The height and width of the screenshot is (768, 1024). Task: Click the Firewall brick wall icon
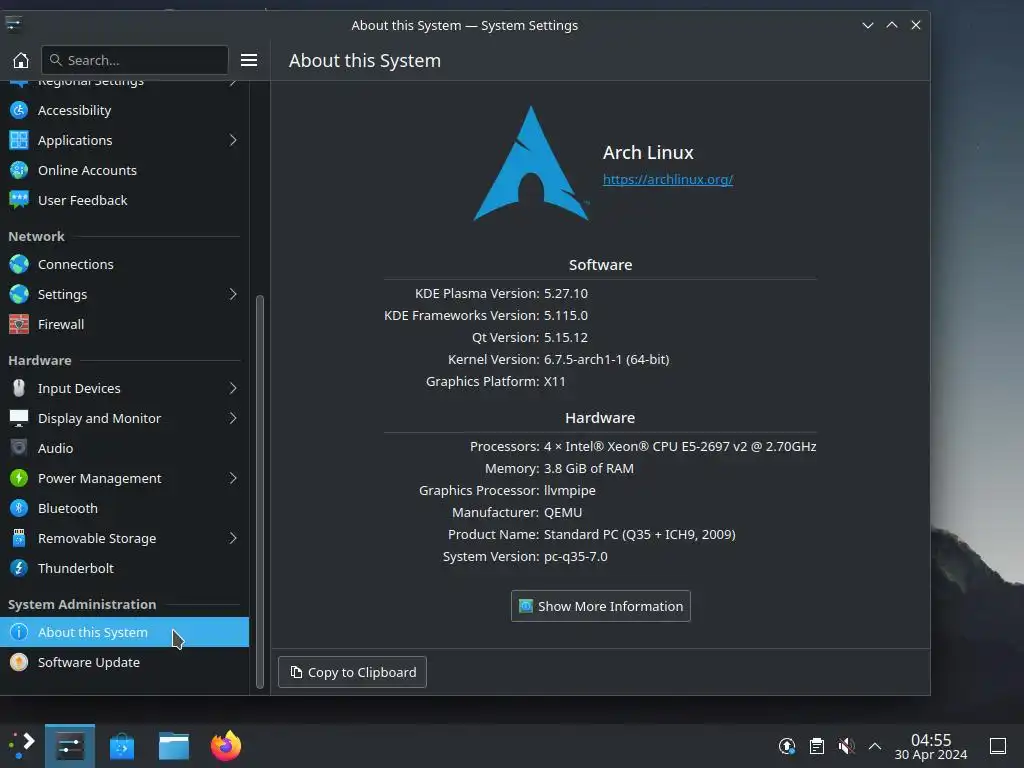[x=19, y=325]
